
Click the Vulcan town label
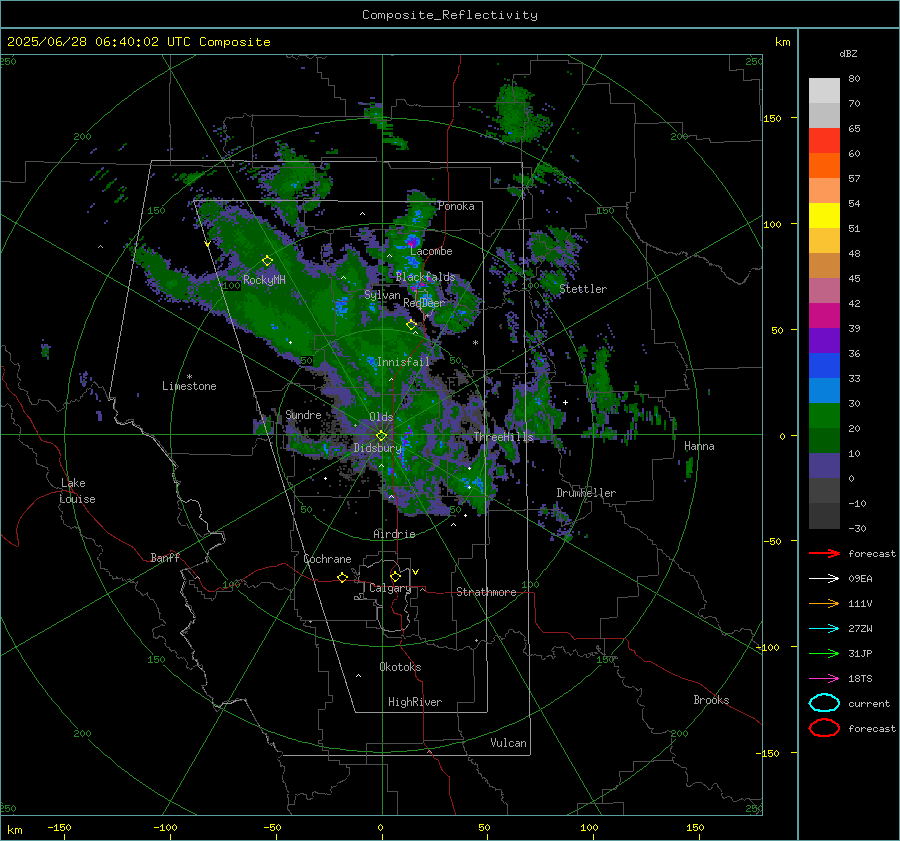click(508, 743)
